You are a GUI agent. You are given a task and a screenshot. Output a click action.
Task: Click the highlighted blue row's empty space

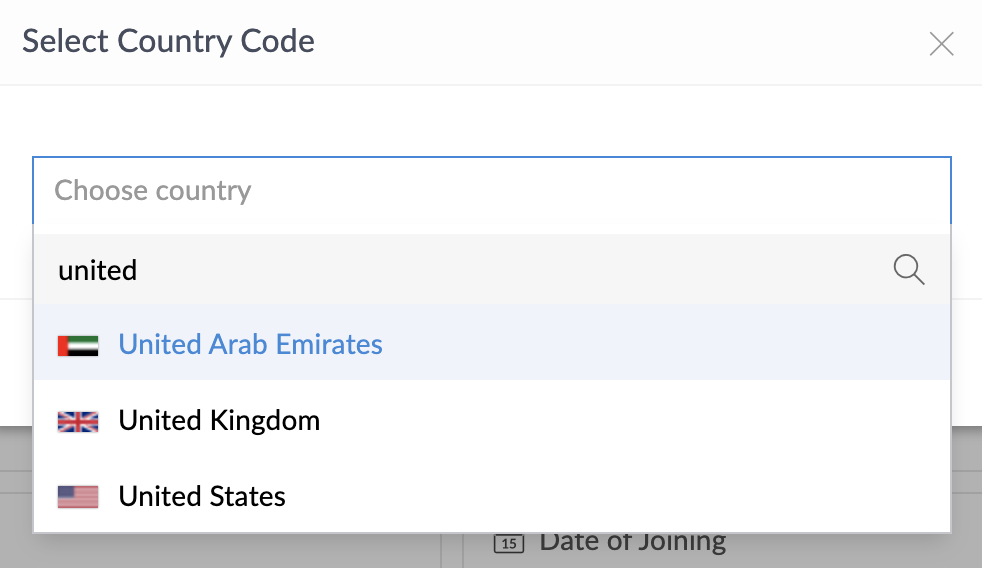[x=660, y=345]
